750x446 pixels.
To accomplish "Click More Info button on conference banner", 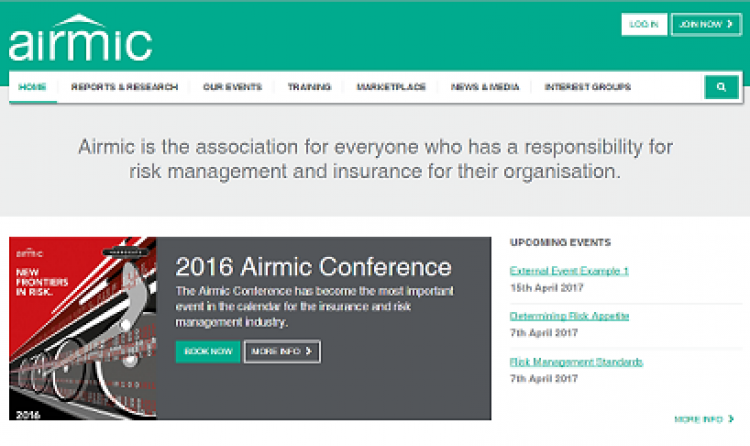I will click(282, 352).
